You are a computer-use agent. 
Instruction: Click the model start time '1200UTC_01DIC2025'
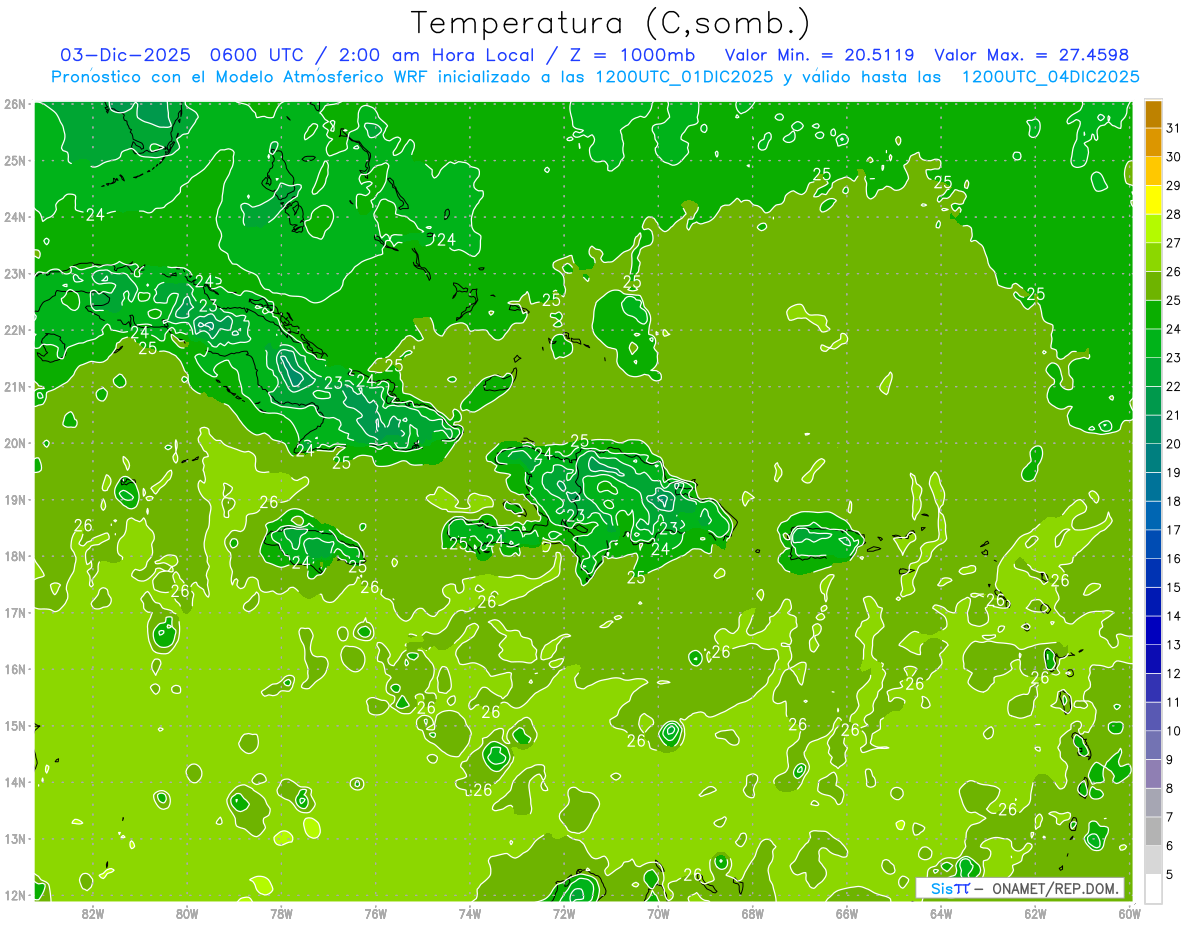[684, 77]
